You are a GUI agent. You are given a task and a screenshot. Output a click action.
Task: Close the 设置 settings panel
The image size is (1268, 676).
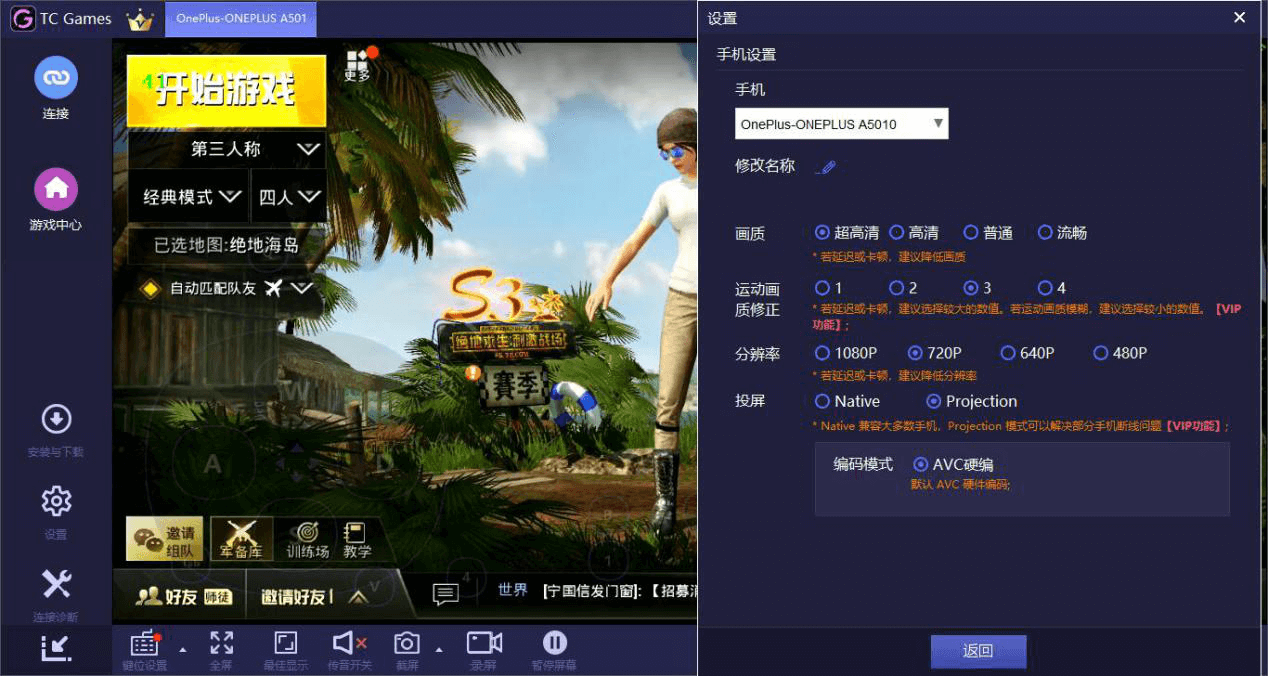click(x=1240, y=17)
